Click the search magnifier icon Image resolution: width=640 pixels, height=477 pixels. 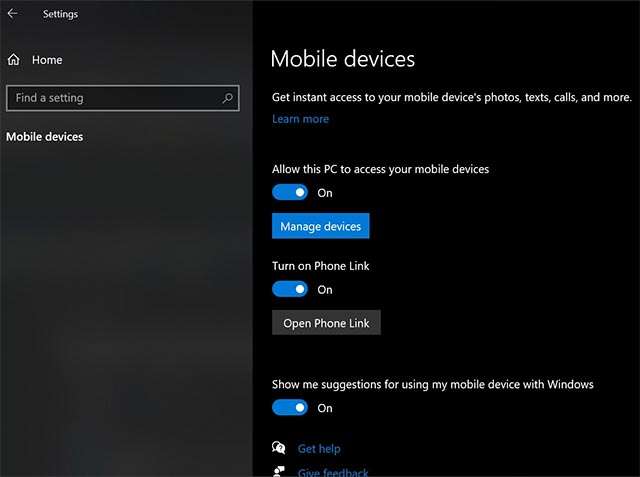pyautogui.click(x=227, y=98)
